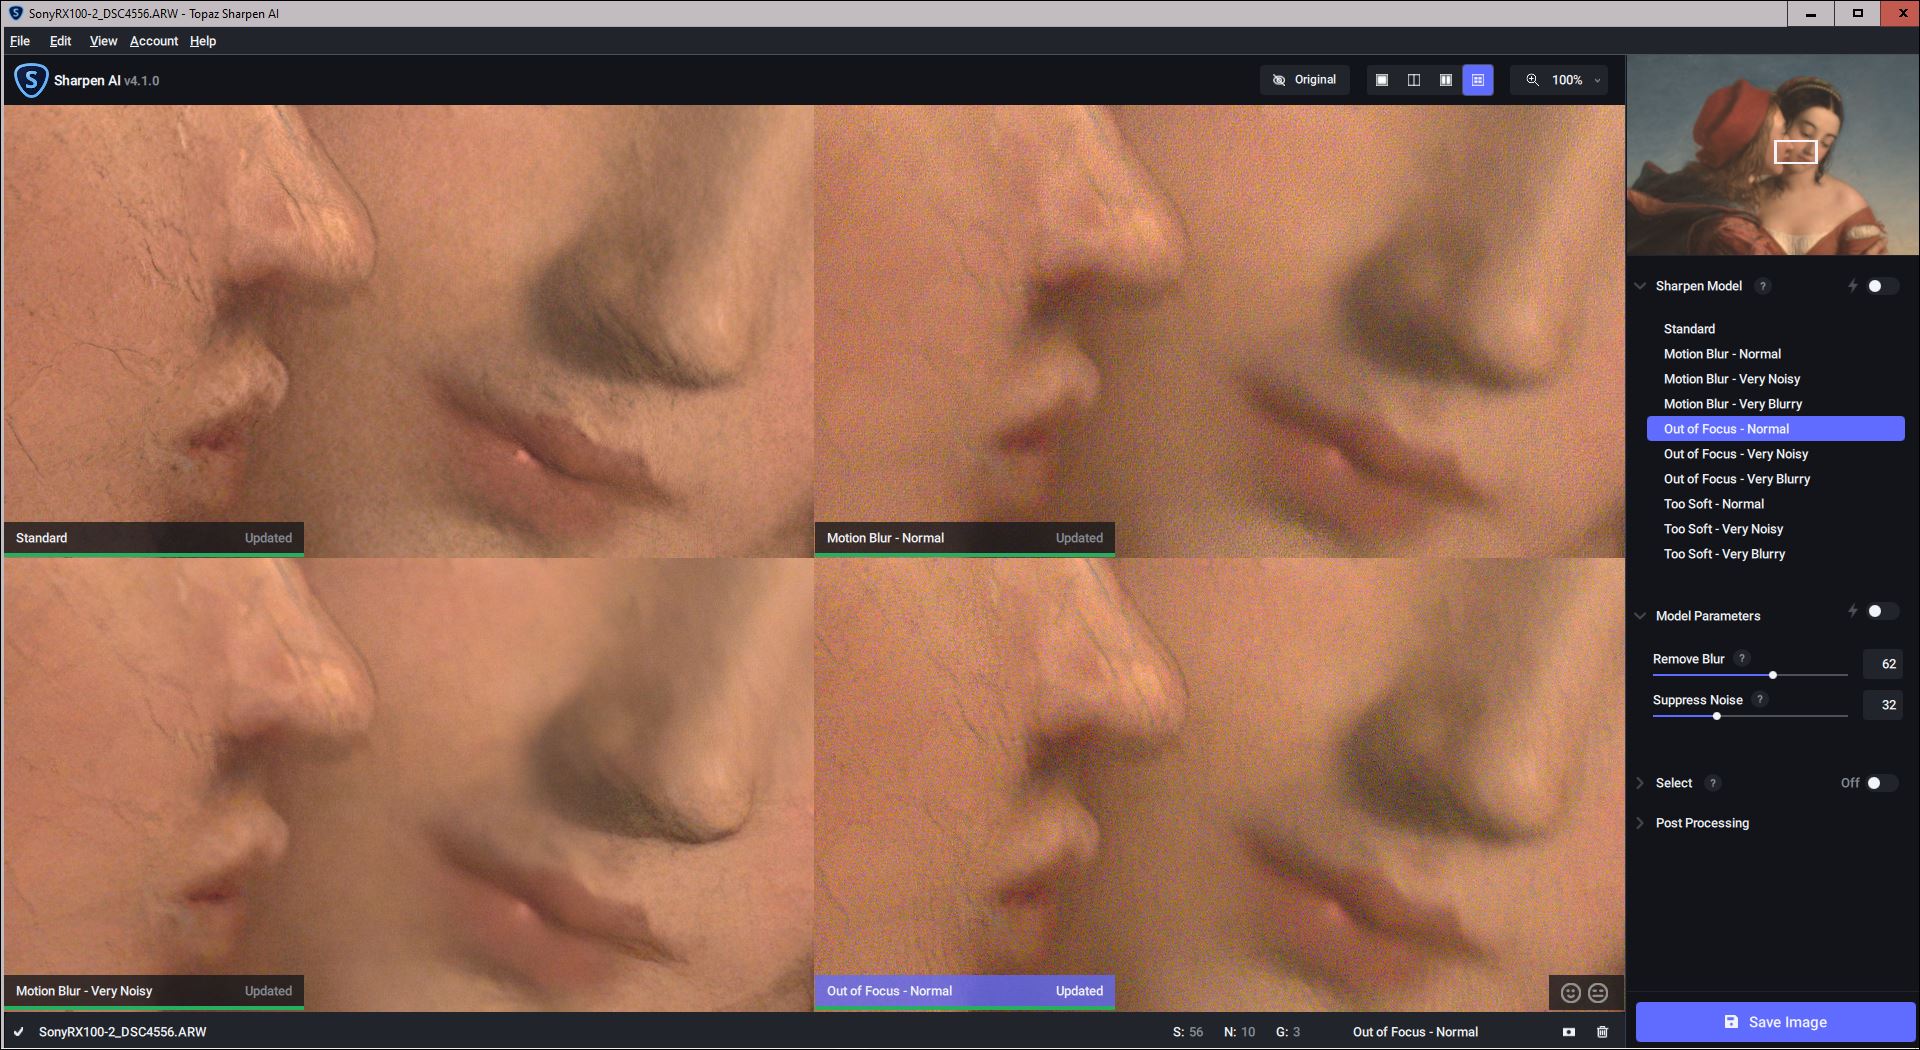Viewport: 1920px width, 1050px height.
Task: Click the single view layout icon
Action: 1382,80
